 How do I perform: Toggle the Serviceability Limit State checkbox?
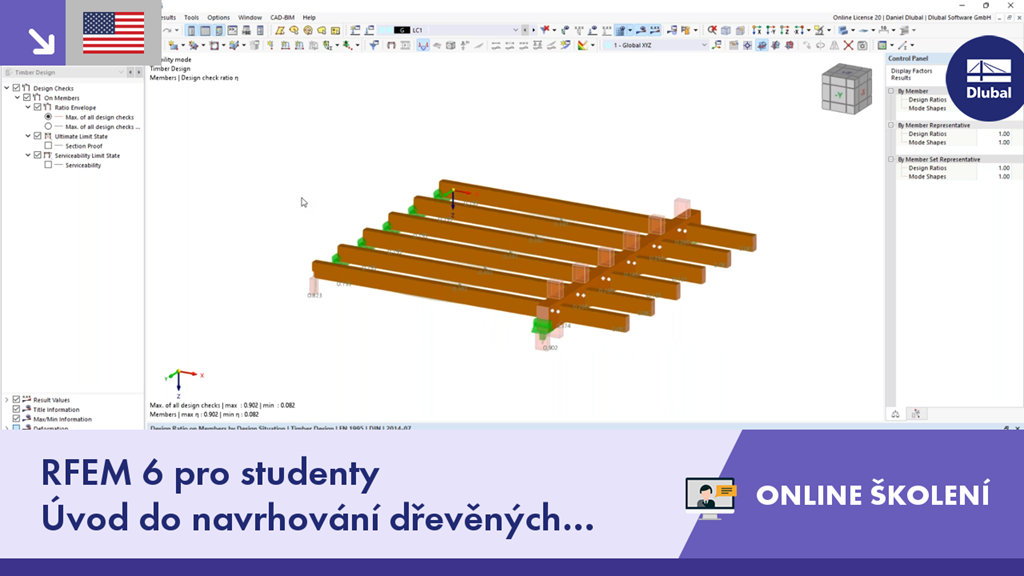(x=37, y=155)
